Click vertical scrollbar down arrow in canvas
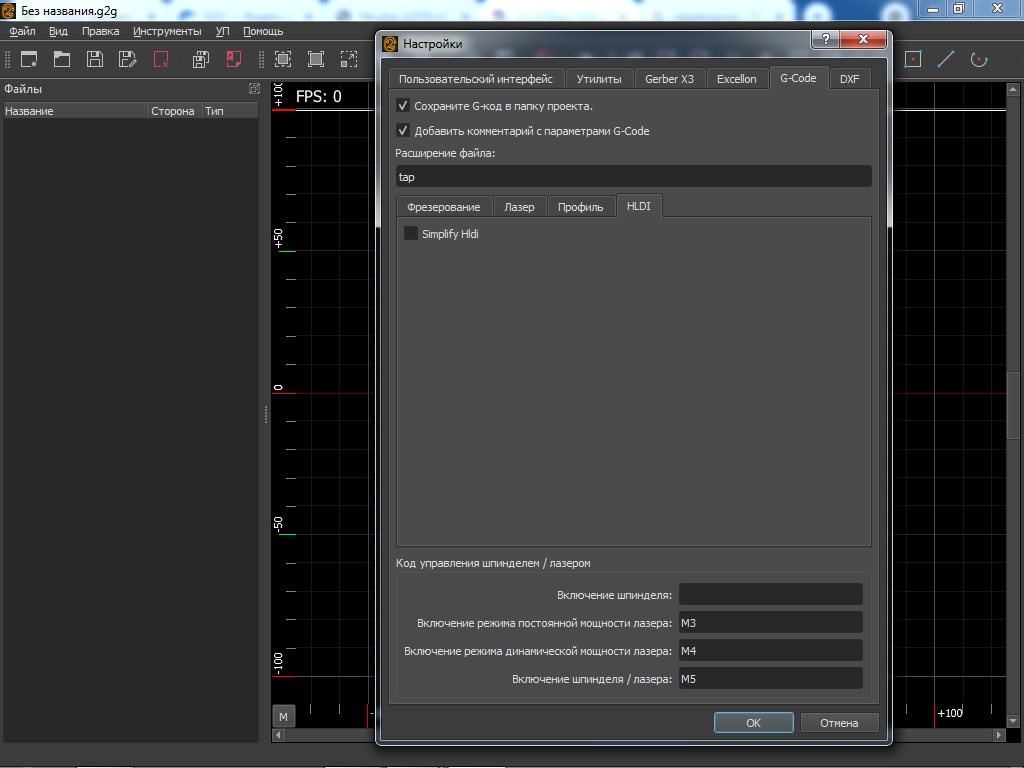This screenshot has width=1024, height=768. click(1013, 722)
